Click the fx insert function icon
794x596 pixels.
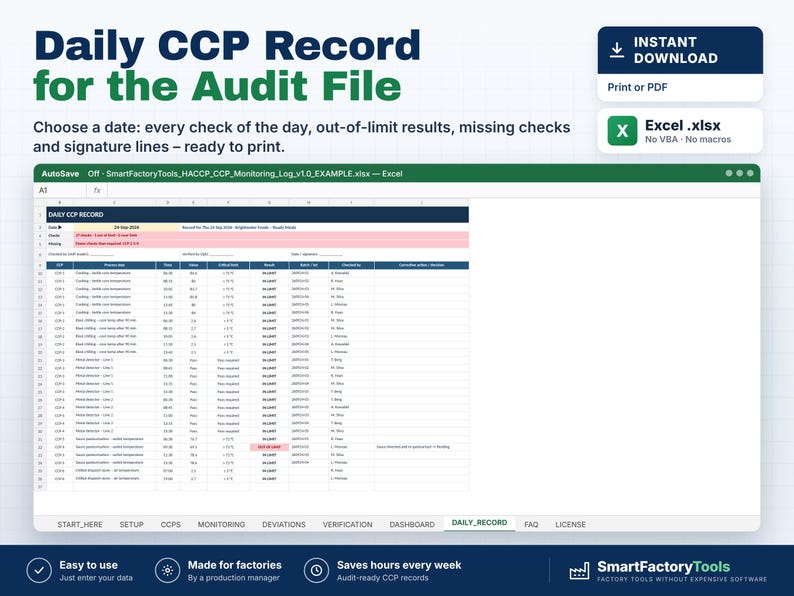click(97, 190)
